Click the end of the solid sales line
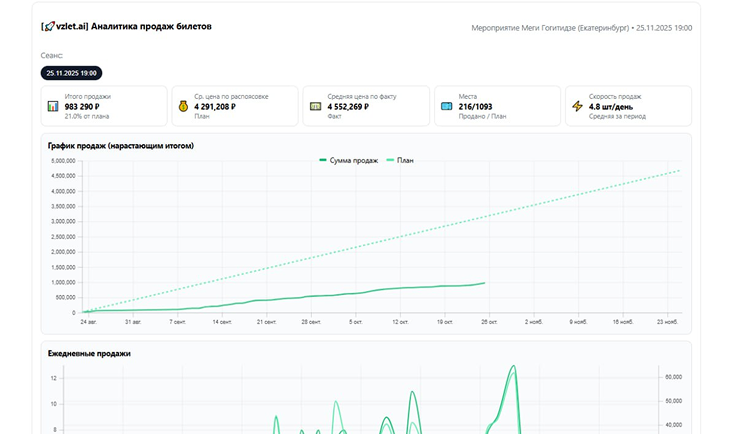The width and height of the screenshot is (739, 434). click(x=485, y=283)
